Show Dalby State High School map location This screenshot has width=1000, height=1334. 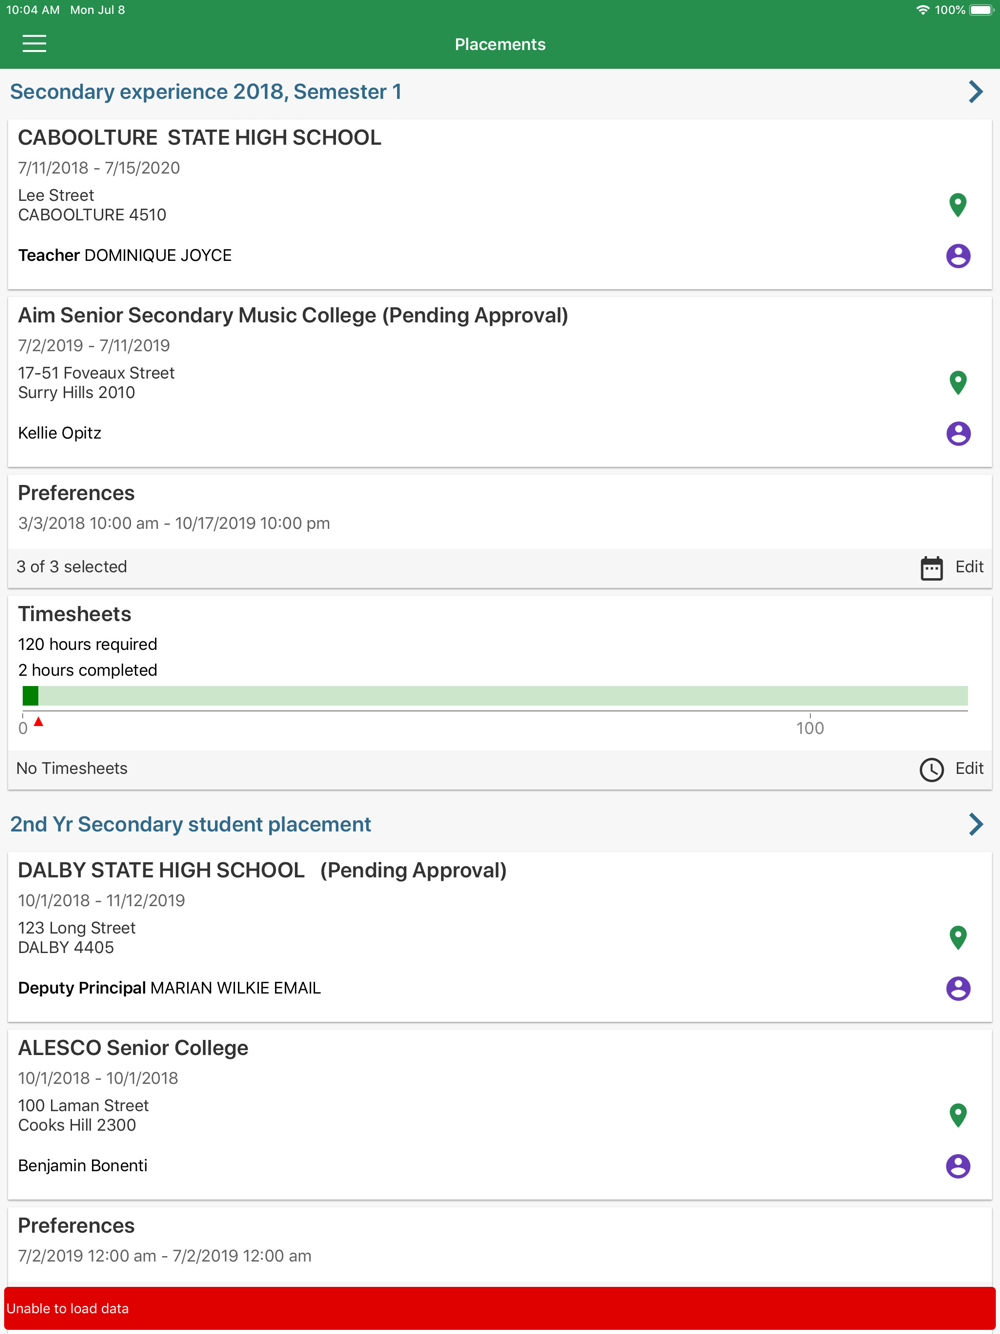(958, 937)
